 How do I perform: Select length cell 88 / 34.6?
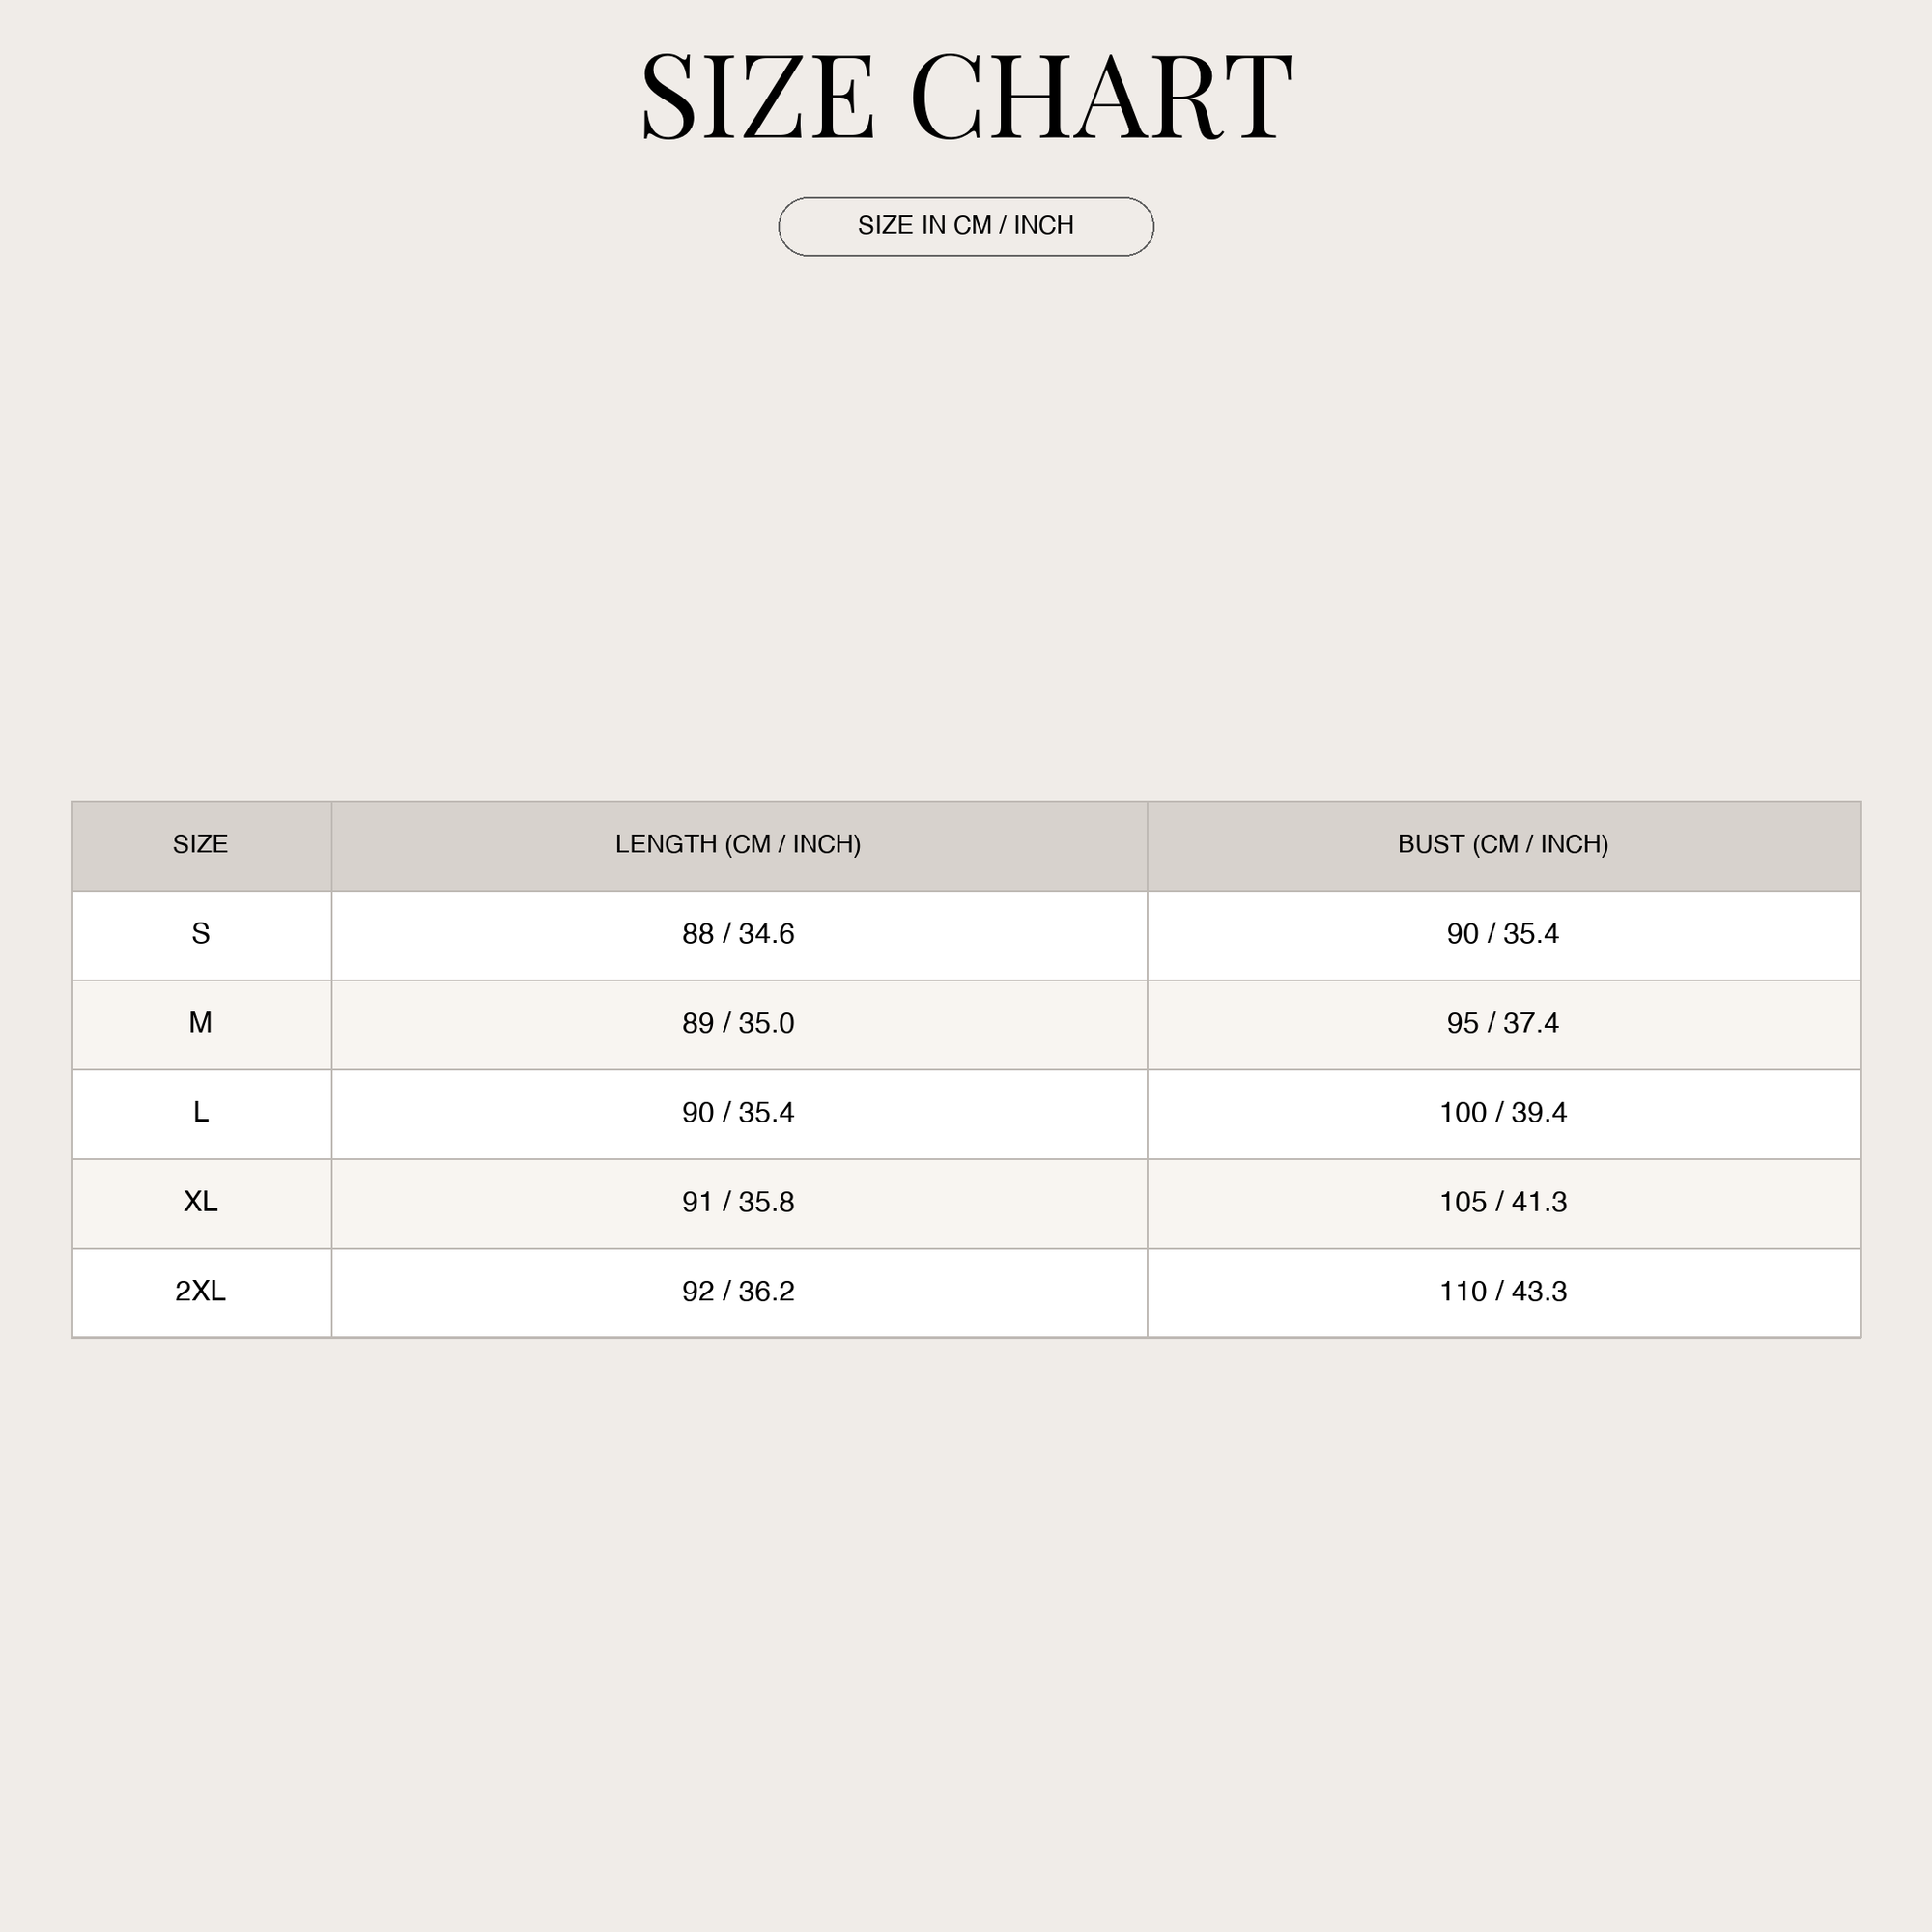tap(739, 934)
